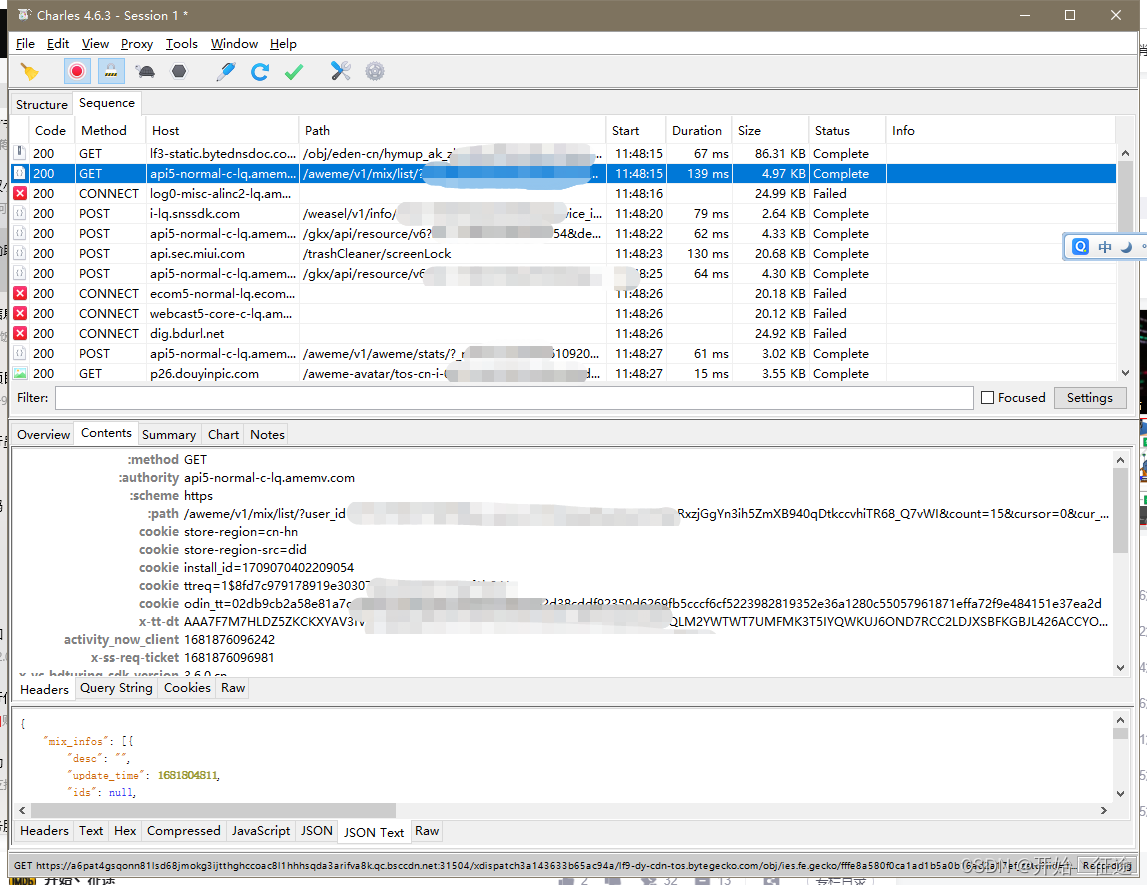Open the Tools menu
The width and height of the screenshot is (1147, 885).
[x=181, y=44]
